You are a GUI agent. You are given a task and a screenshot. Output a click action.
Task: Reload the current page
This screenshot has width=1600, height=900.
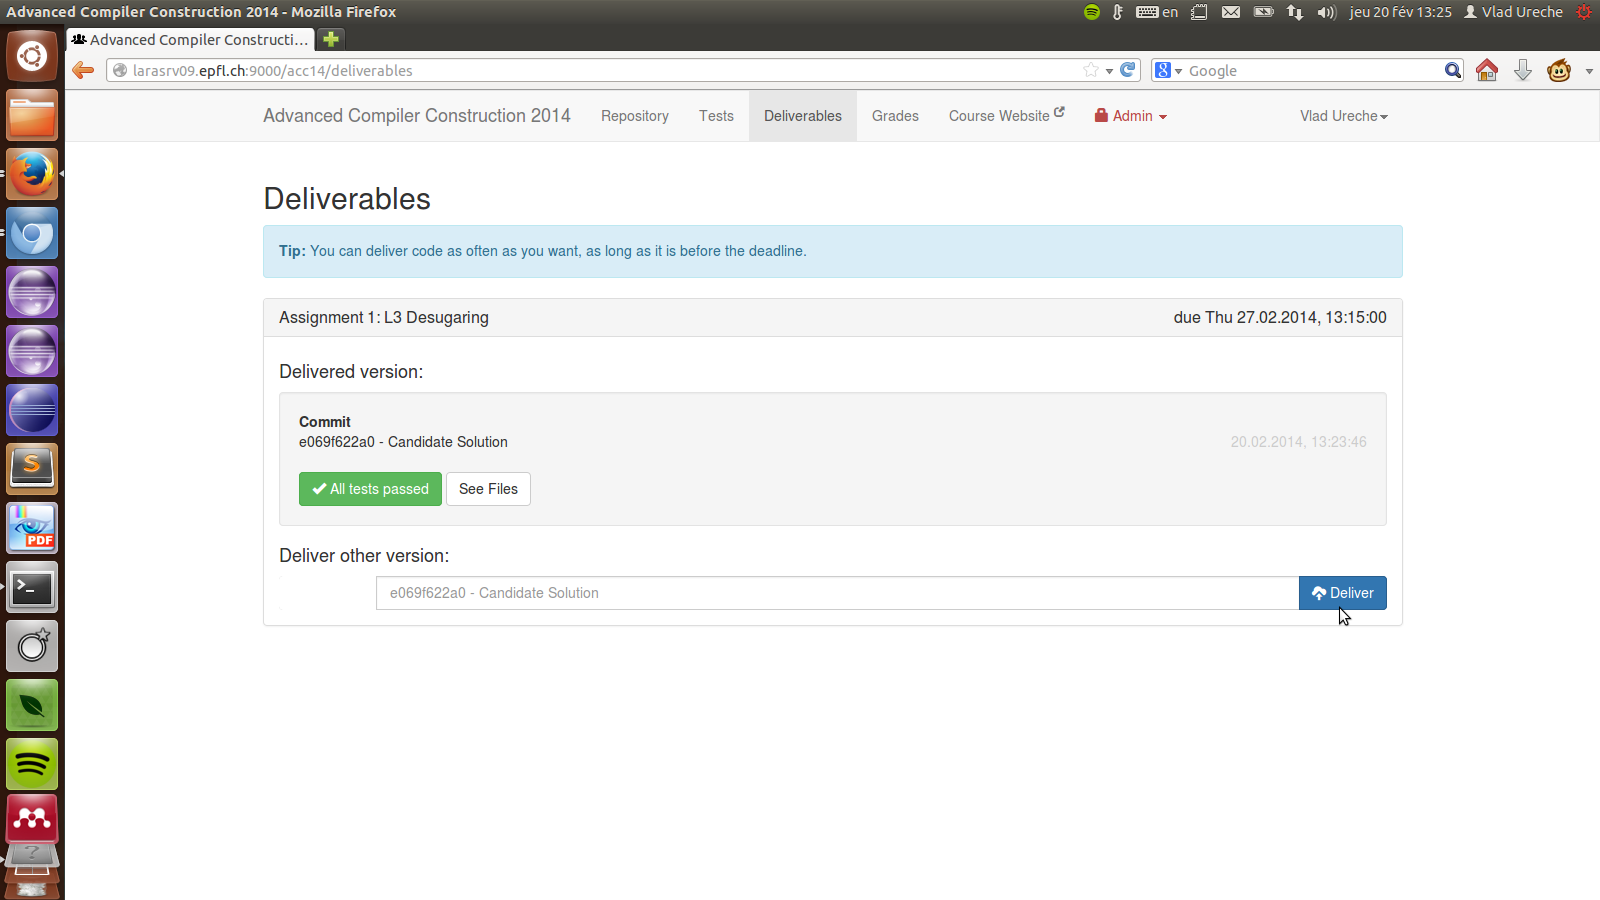(x=1128, y=70)
